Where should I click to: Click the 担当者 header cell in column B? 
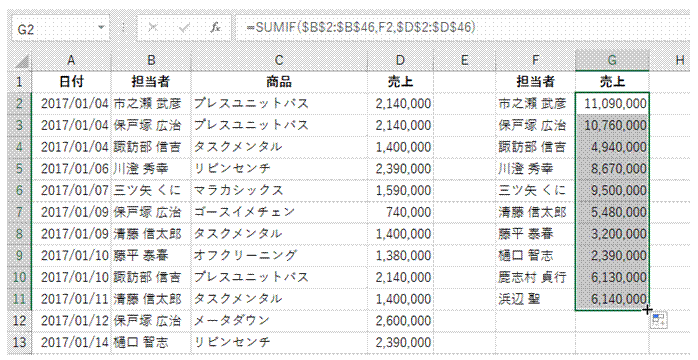coord(150,82)
